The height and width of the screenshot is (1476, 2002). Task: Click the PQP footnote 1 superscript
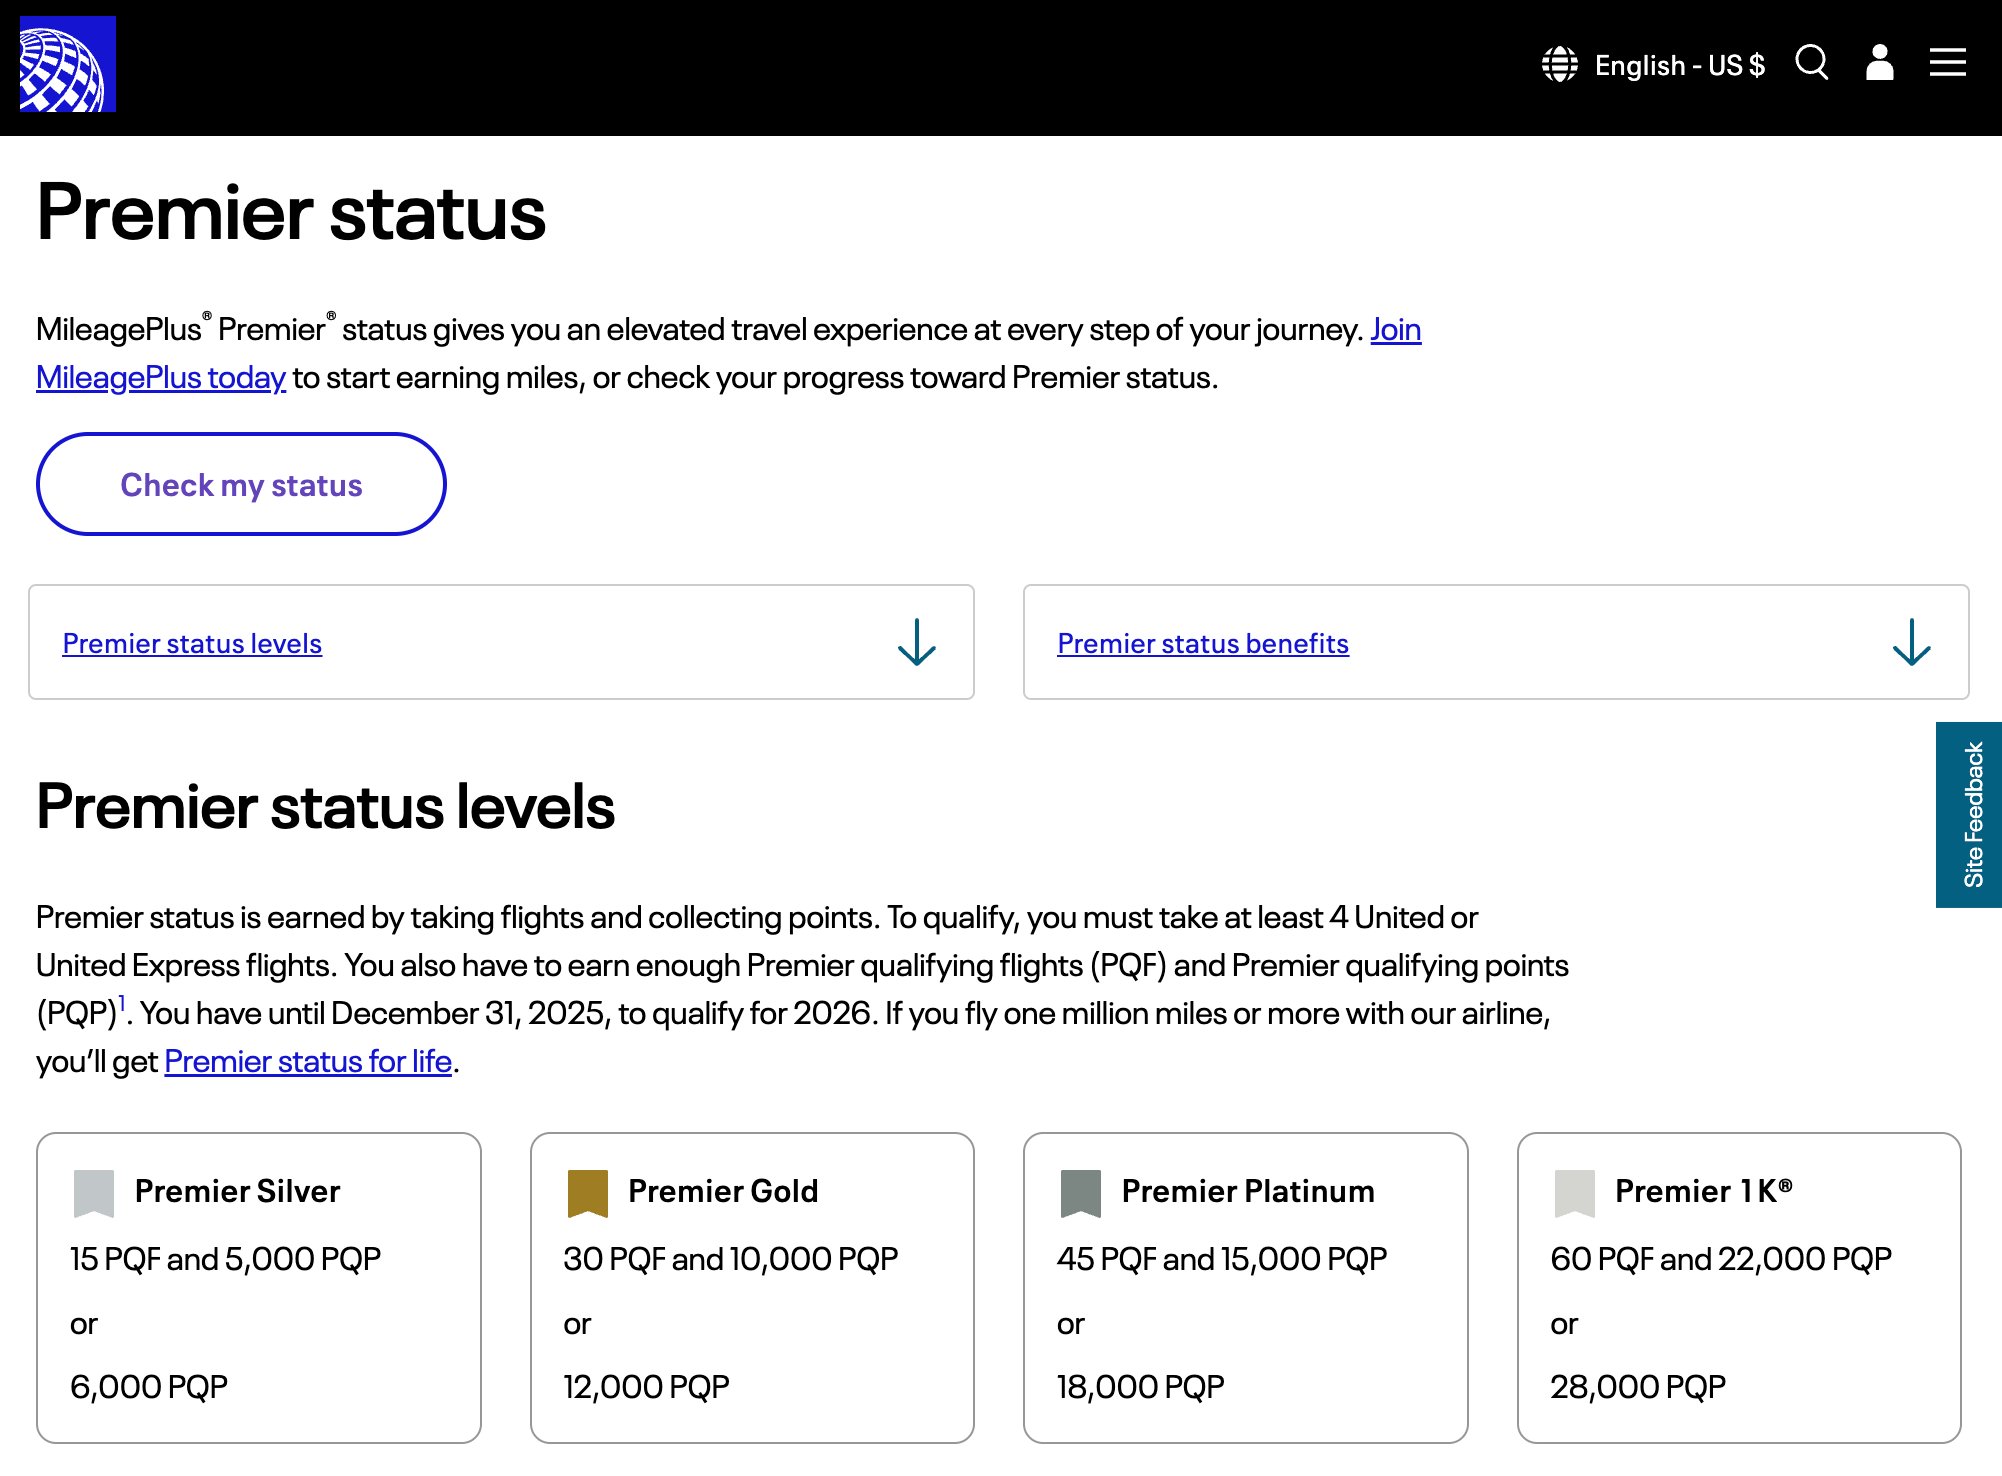[122, 1002]
